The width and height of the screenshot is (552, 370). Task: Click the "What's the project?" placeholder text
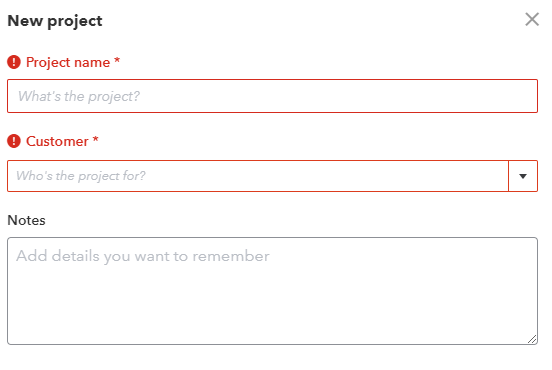pos(79,96)
